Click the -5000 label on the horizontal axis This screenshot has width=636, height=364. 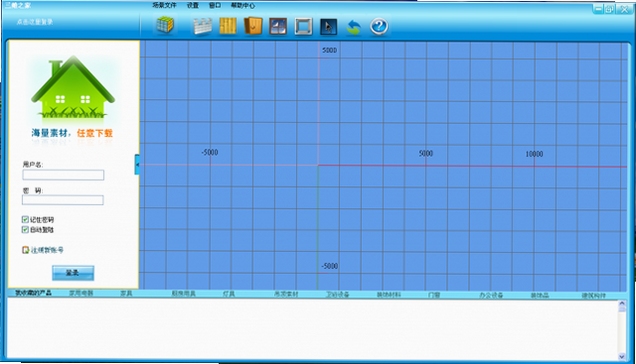tap(210, 152)
